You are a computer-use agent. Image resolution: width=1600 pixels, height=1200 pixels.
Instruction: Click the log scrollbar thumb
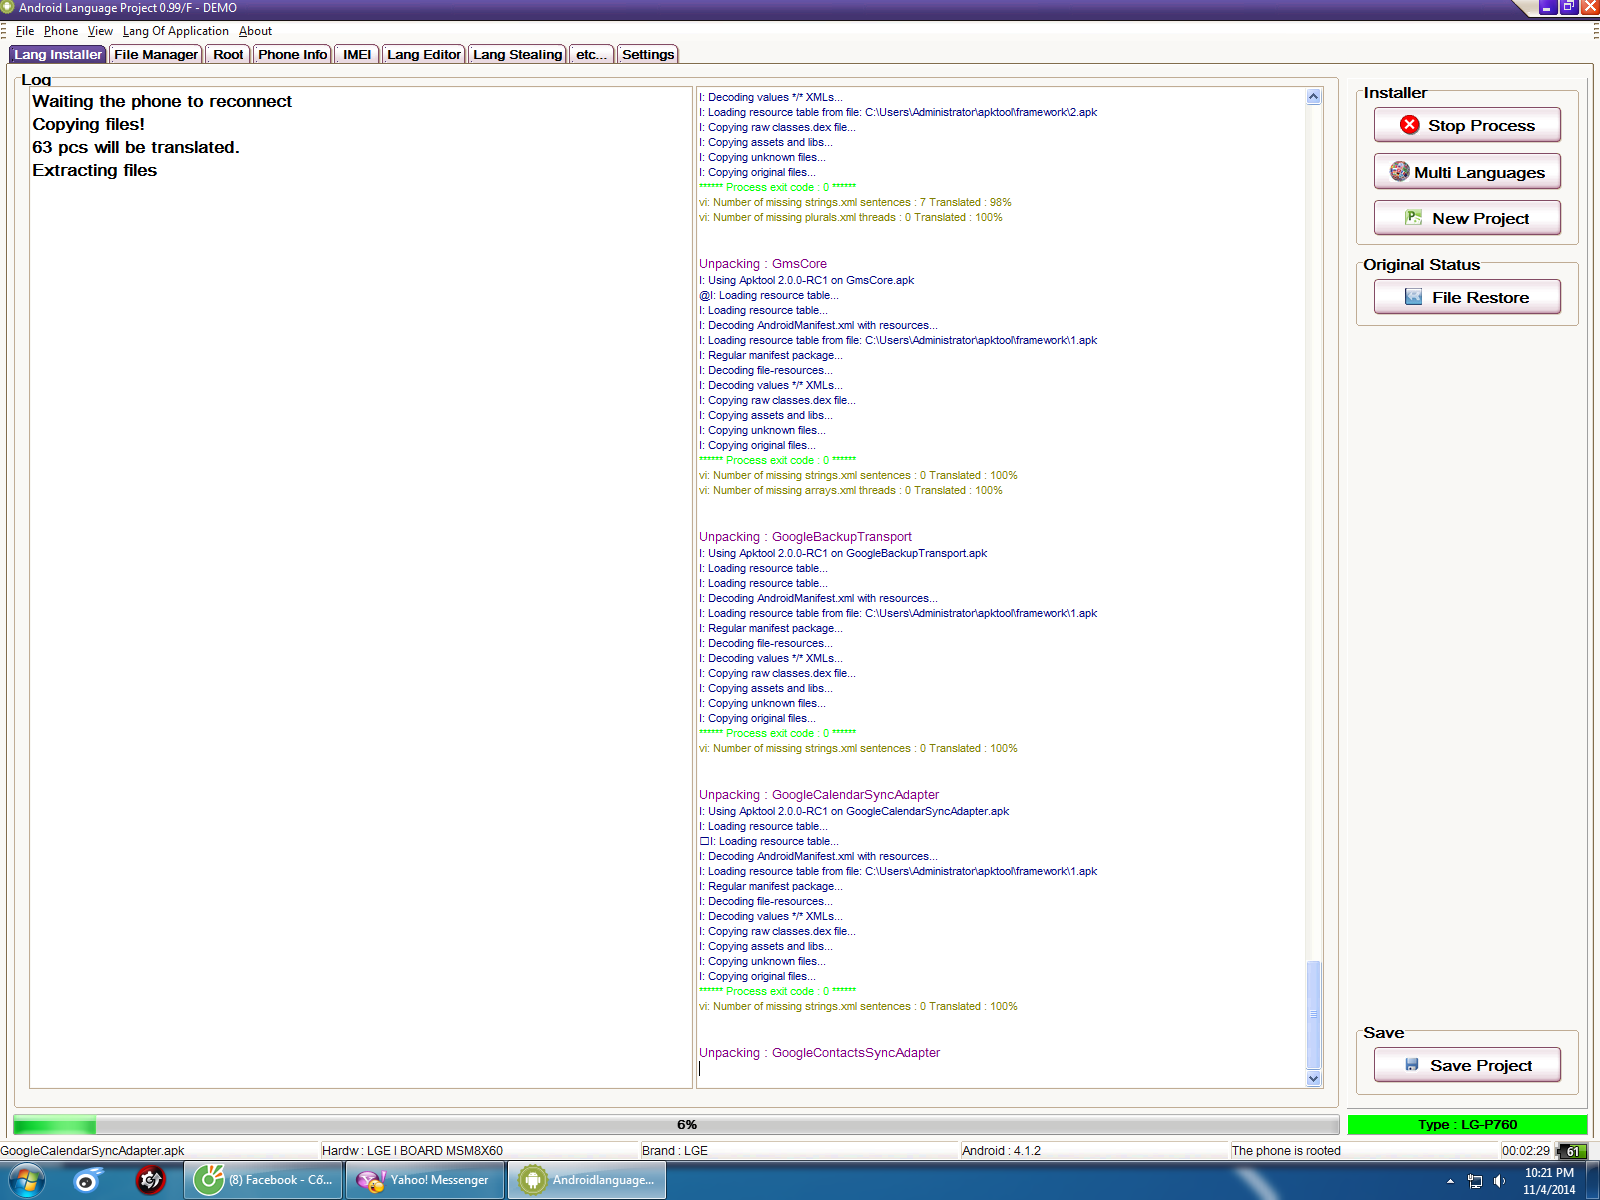tap(1314, 1014)
